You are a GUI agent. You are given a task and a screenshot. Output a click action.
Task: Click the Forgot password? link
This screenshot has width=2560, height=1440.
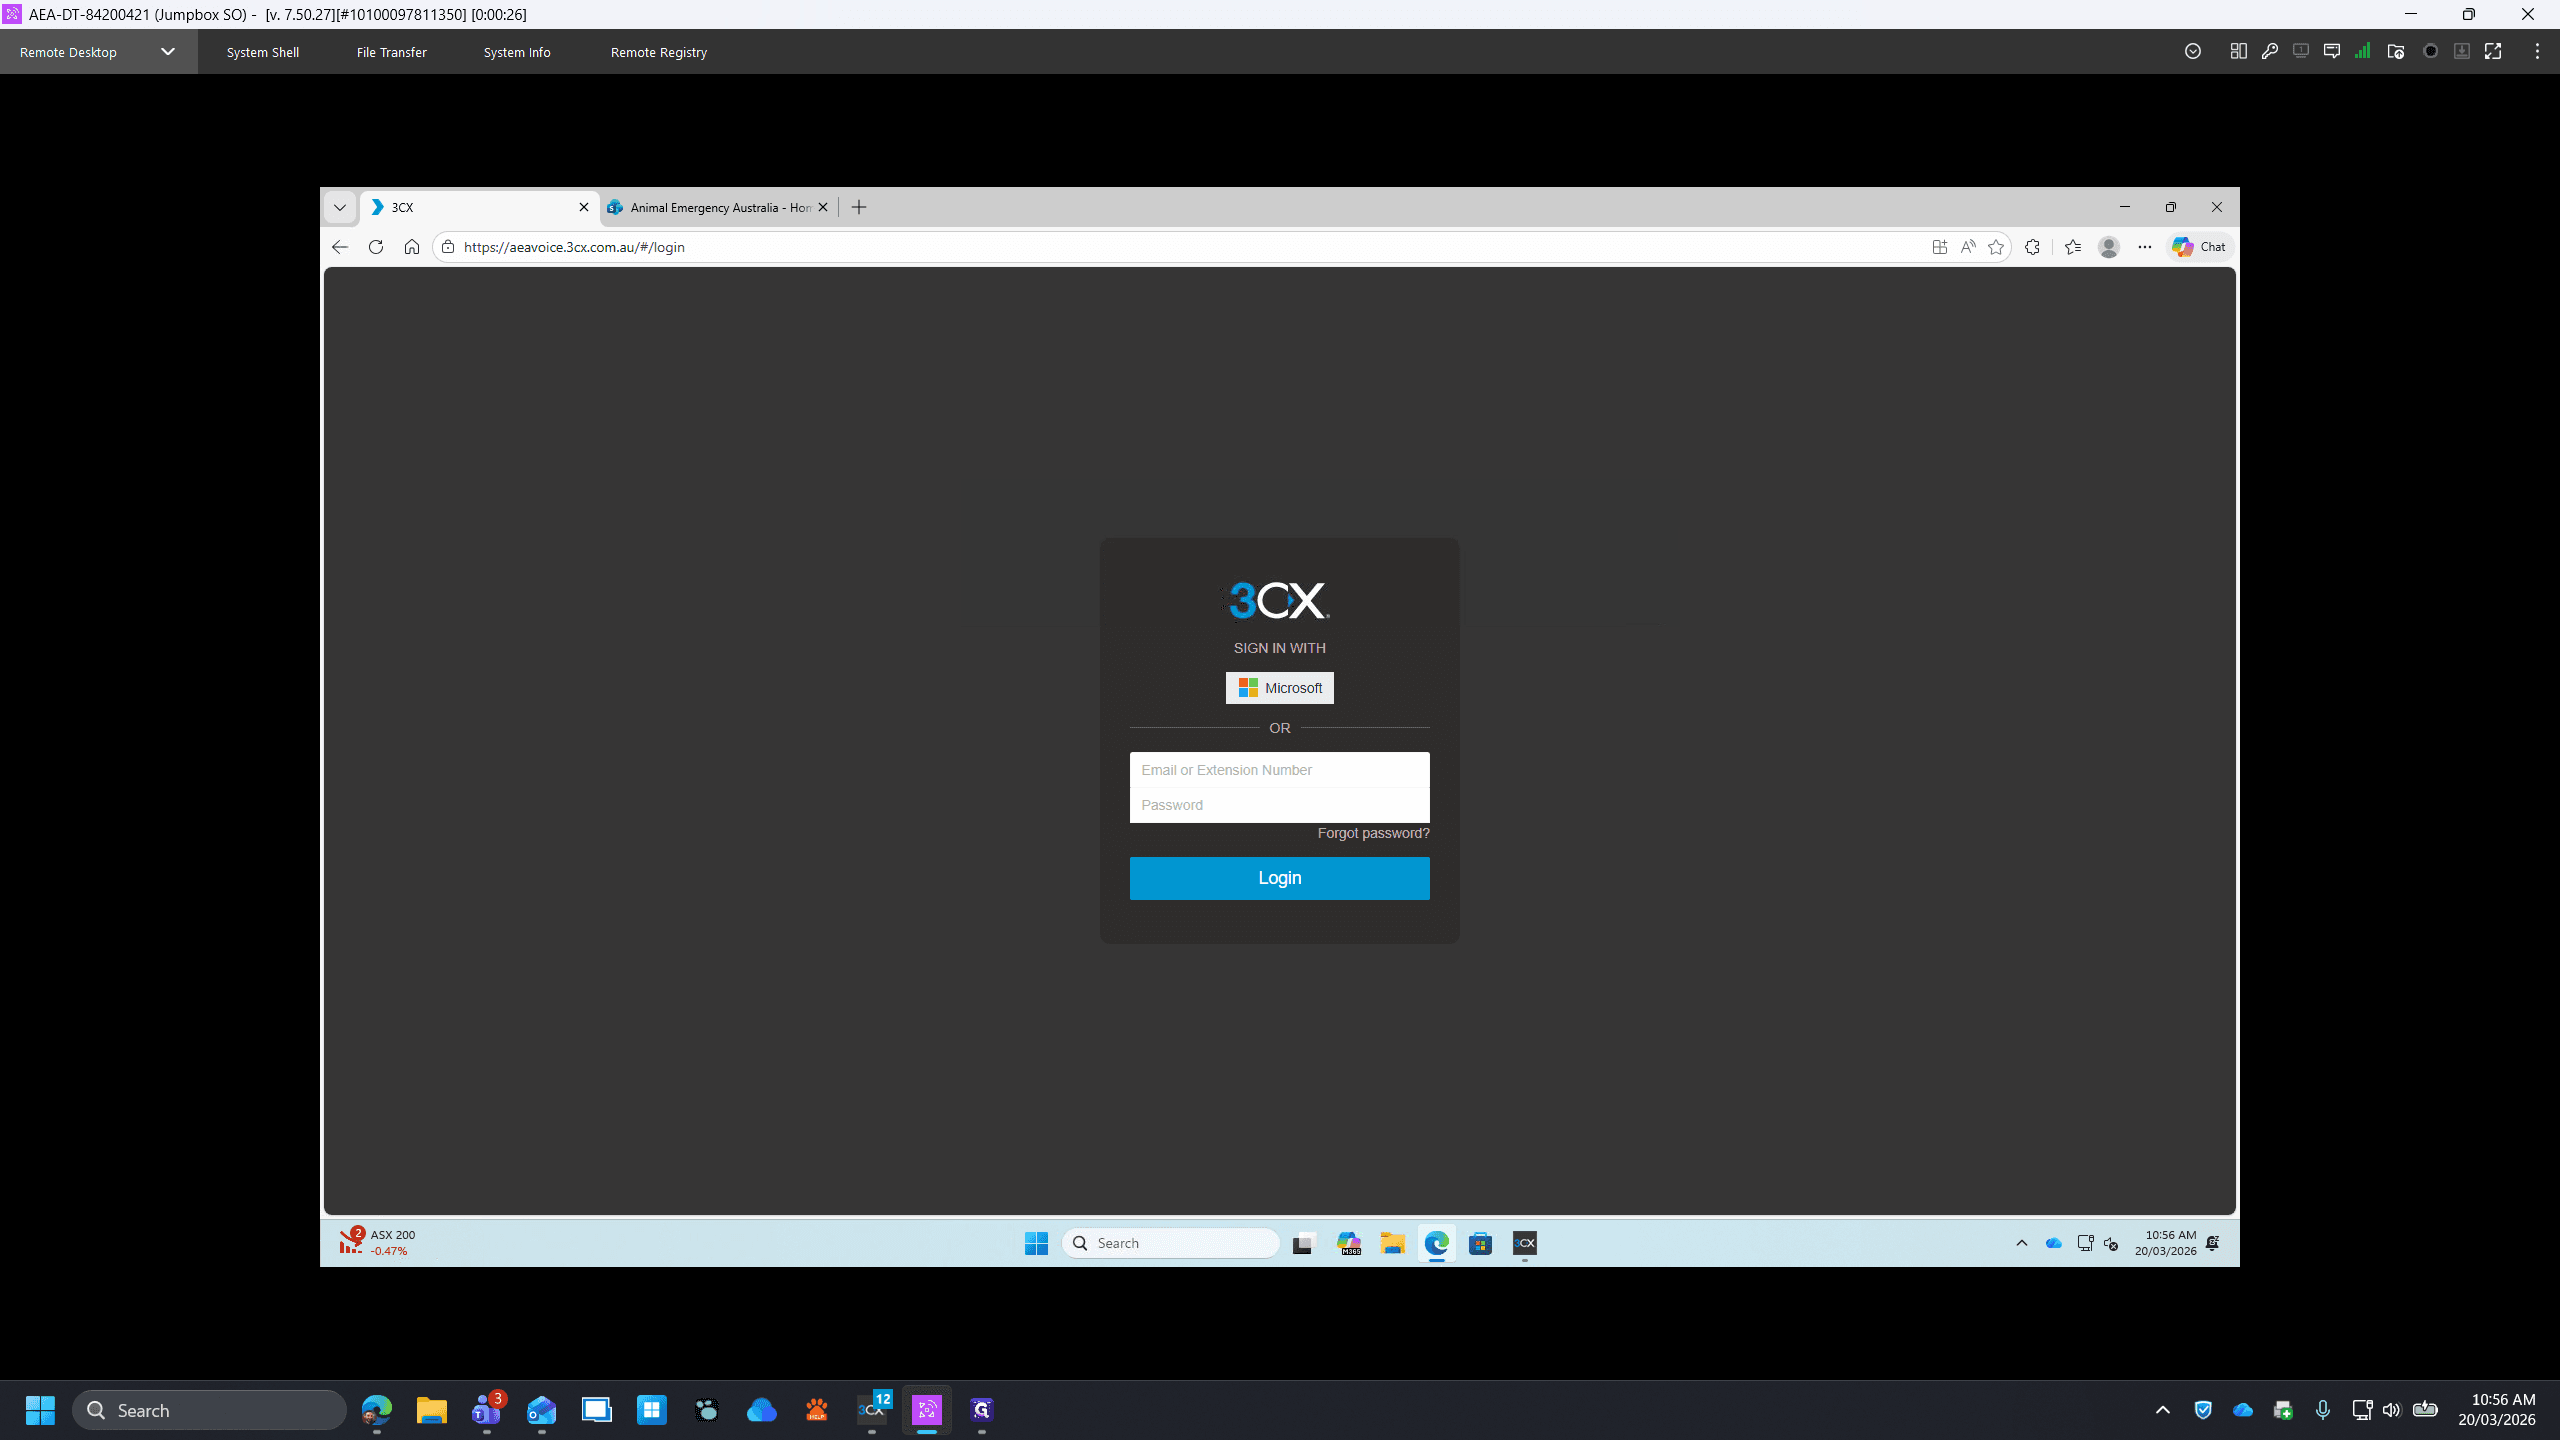point(1373,833)
